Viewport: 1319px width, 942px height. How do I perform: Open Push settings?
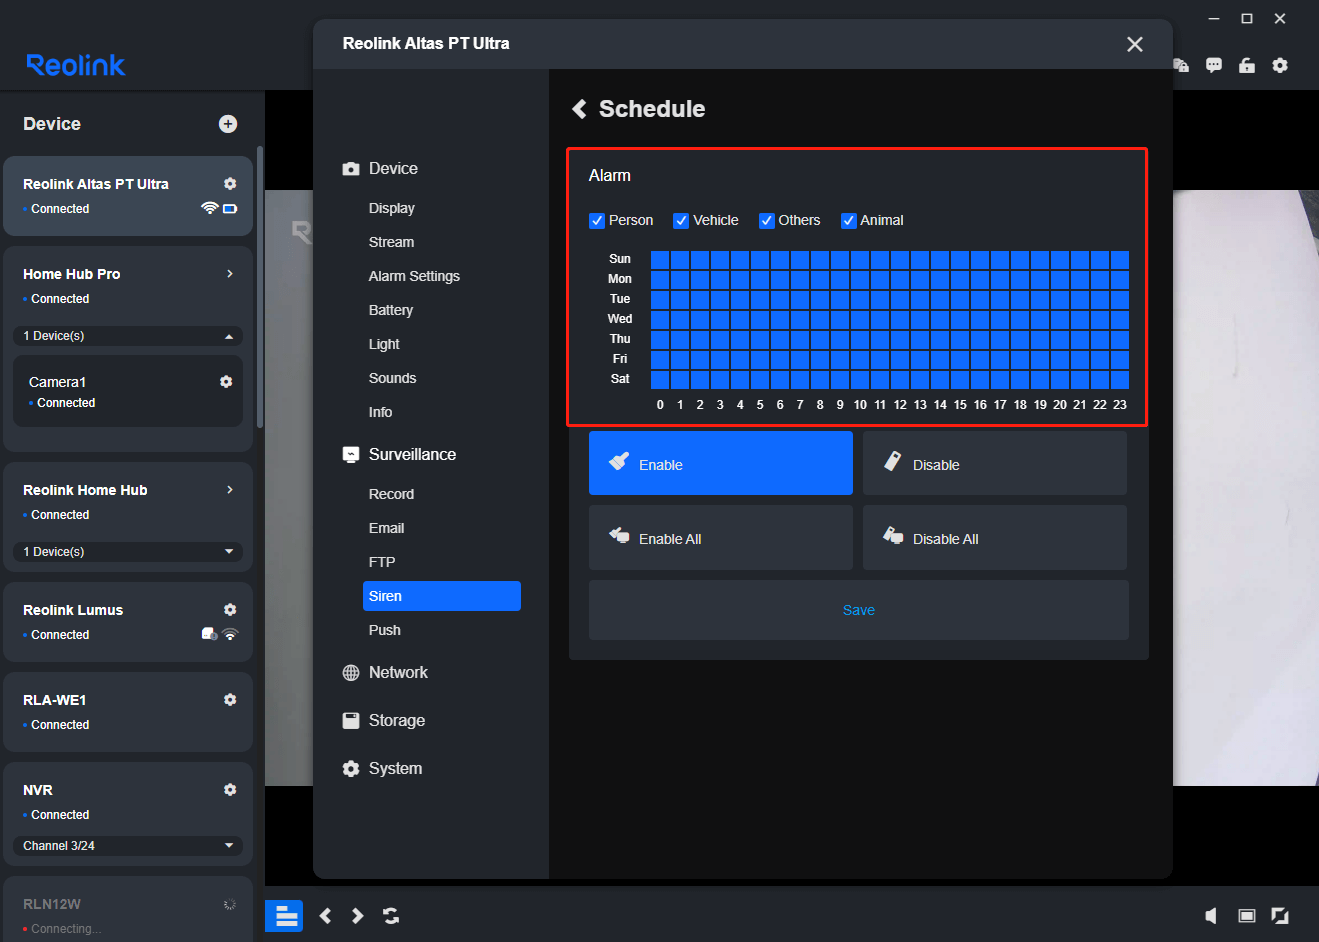pos(385,630)
